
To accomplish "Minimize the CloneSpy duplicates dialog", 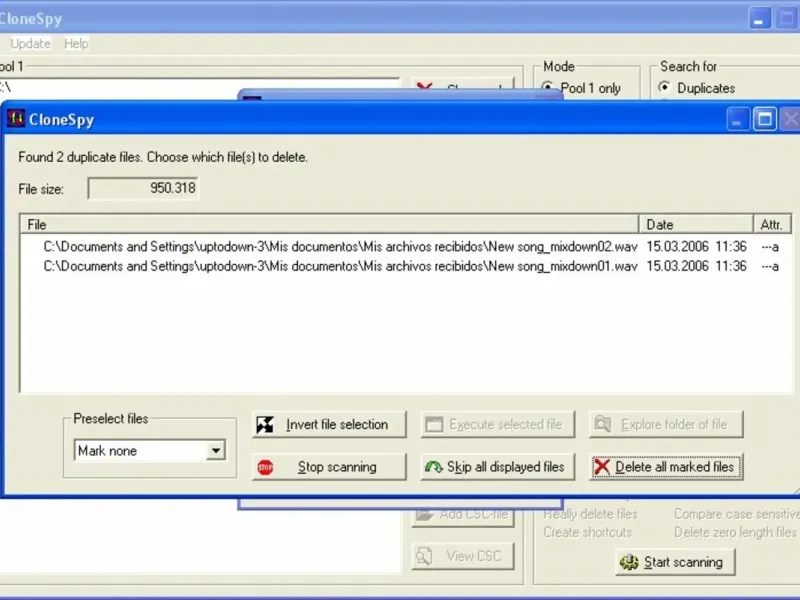I will click(738, 119).
